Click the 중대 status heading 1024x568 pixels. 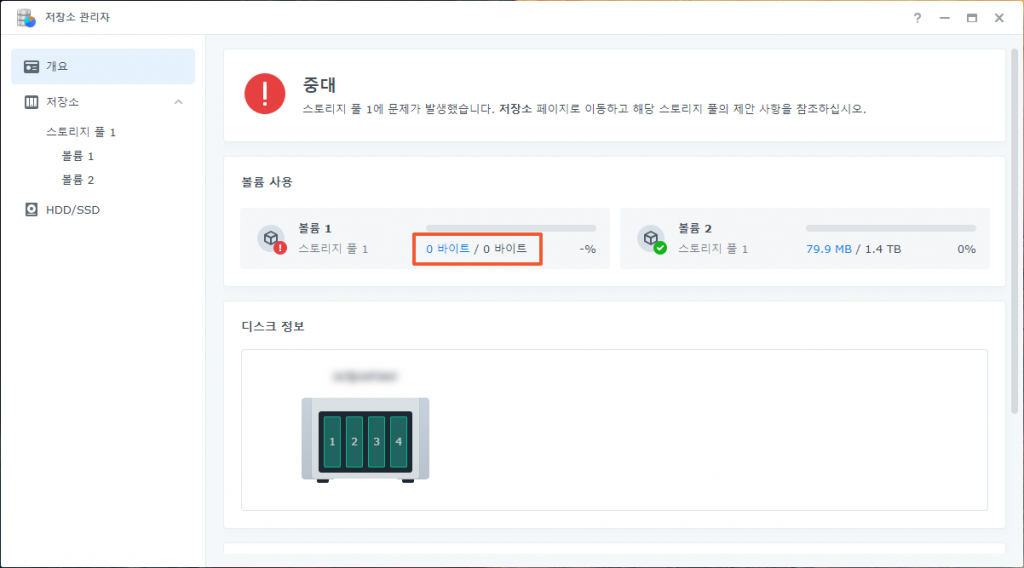click(x=319, y=85)
